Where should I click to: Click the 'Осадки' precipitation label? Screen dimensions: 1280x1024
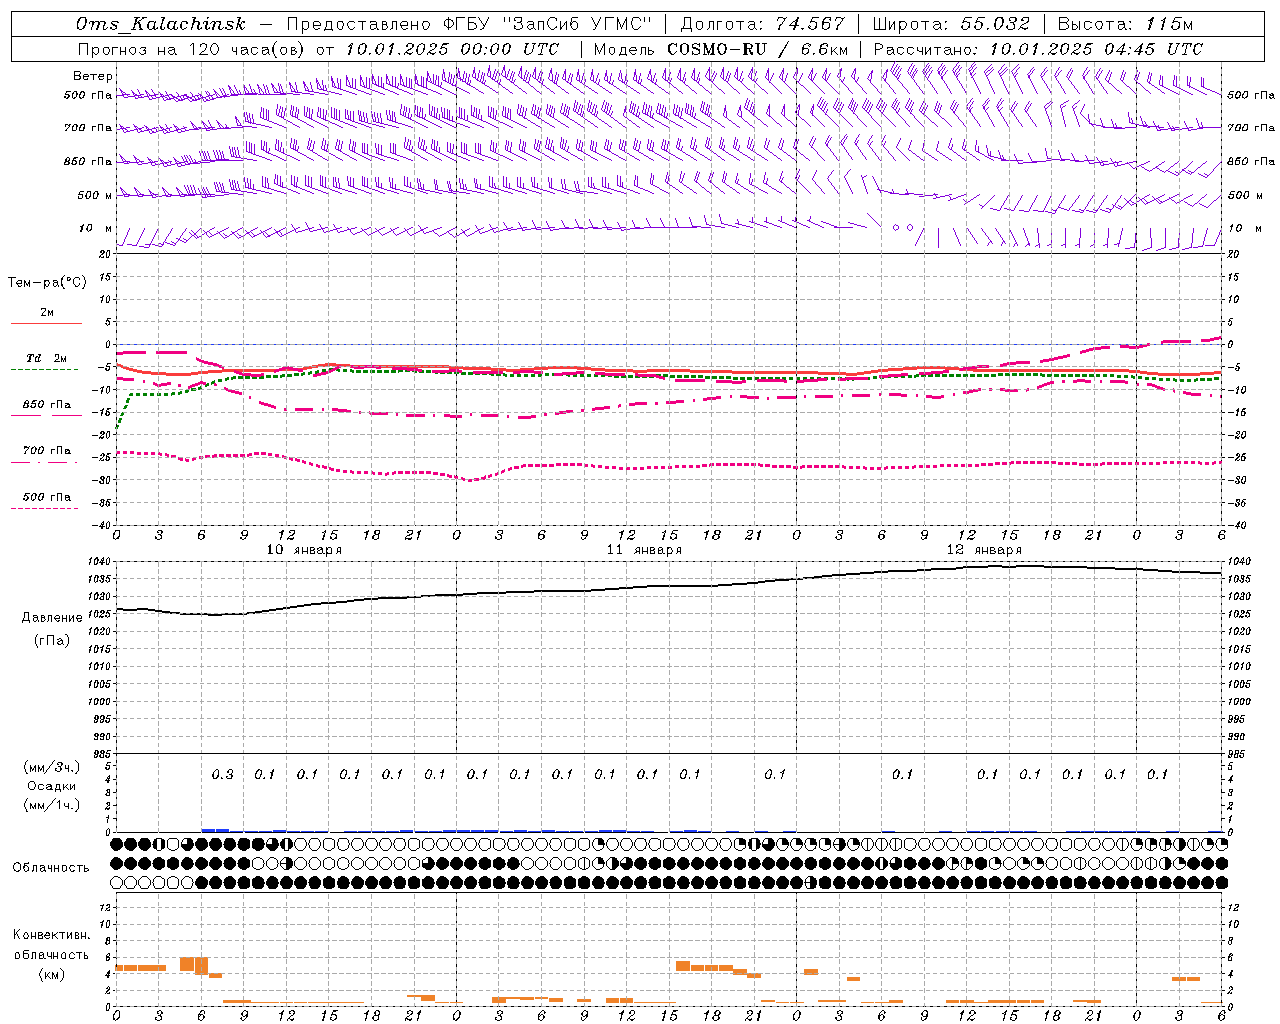52,786
